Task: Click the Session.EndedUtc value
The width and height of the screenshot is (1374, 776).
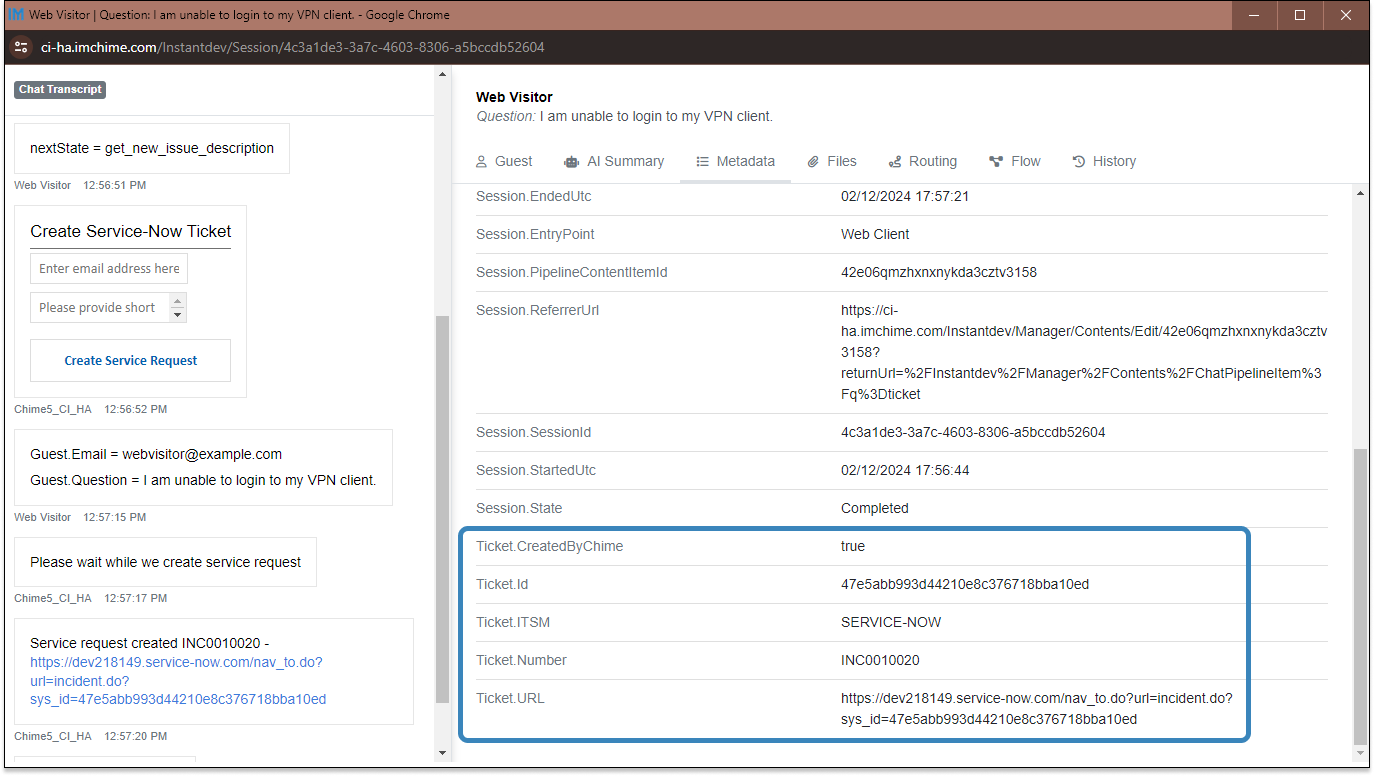Action: [x=905, y=196]
